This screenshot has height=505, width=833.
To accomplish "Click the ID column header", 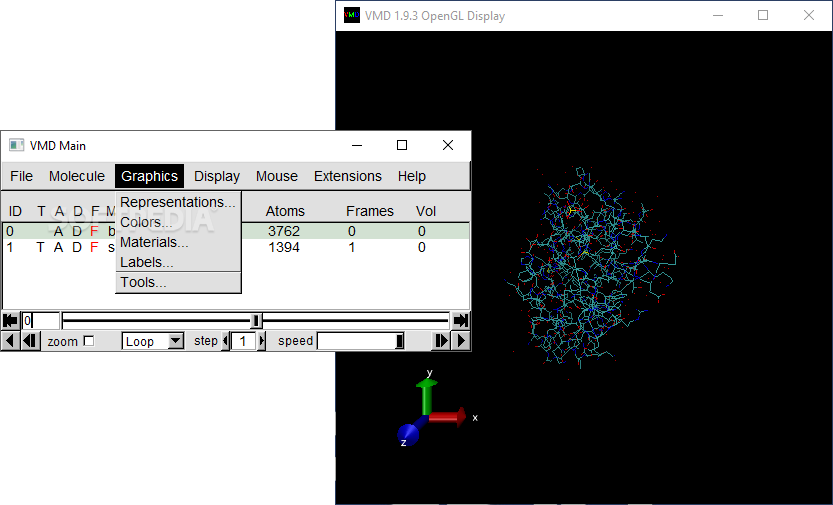I will (x=15, y=211).
